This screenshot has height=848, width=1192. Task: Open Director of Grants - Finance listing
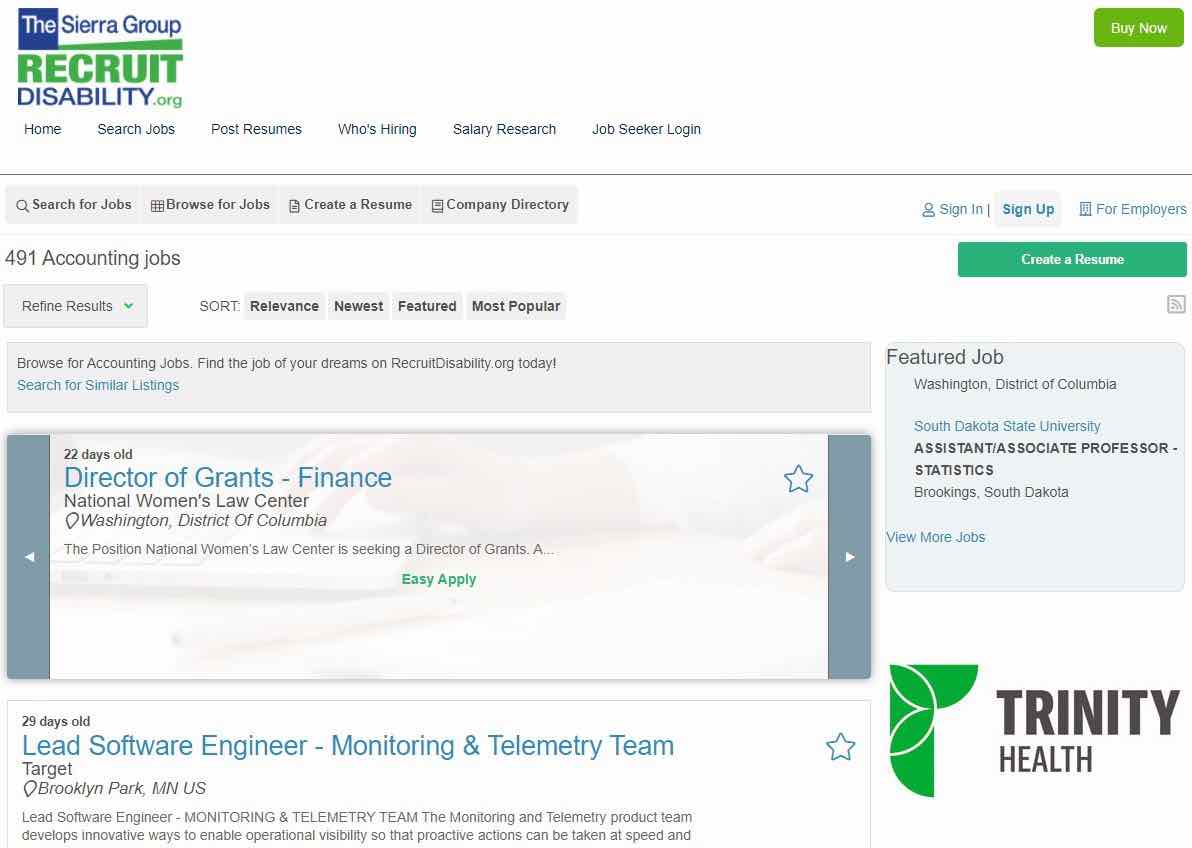(227, 478)
